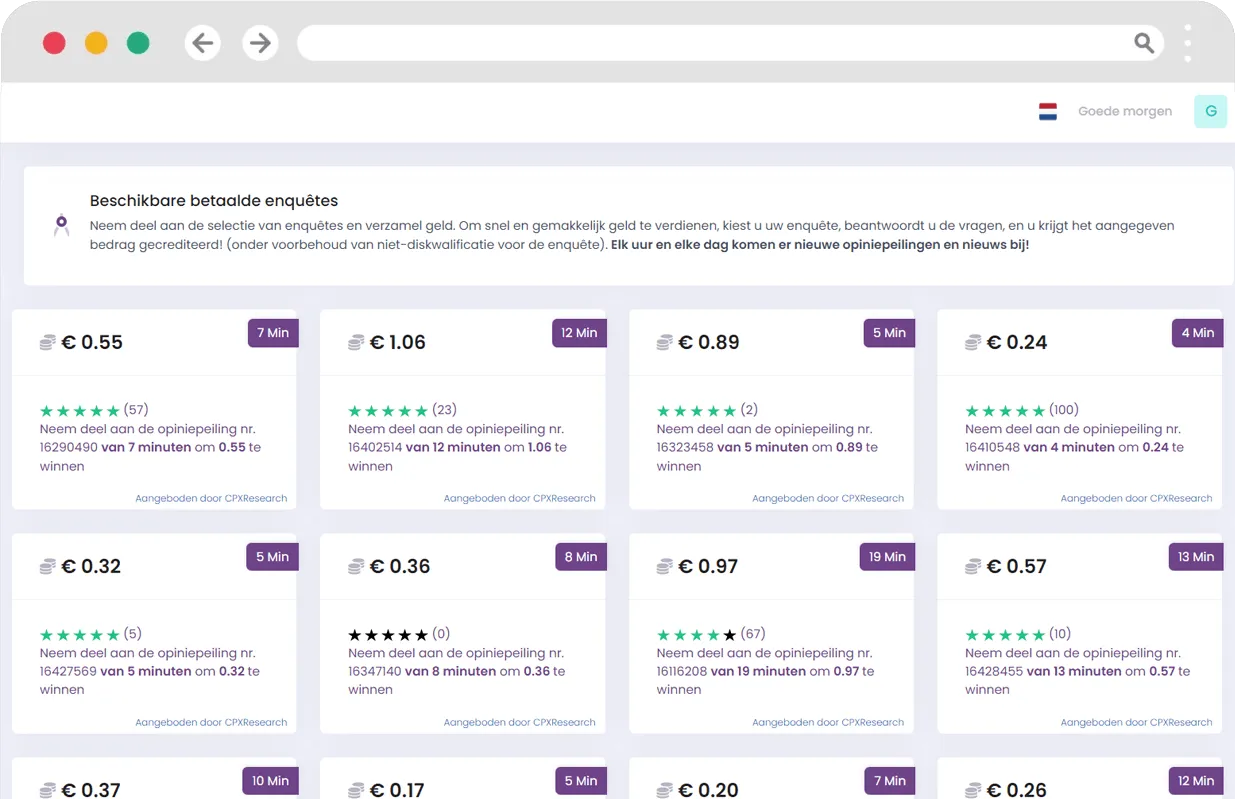The height and width of the screenshot is (799, 1235).
Task: Click the Dutch flag language icon
Action: 1048,112
